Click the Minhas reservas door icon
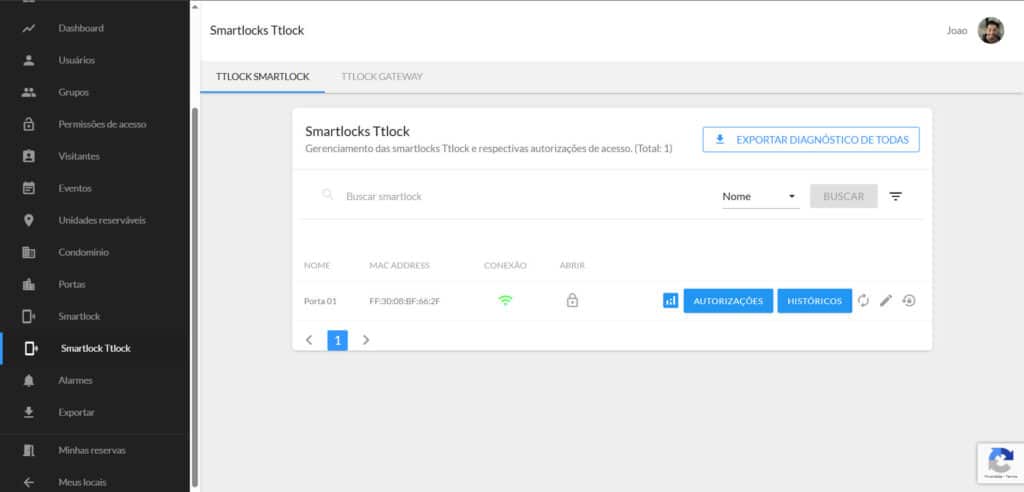The height and width of the screenshot is (492, 1024). pos(29,450)
